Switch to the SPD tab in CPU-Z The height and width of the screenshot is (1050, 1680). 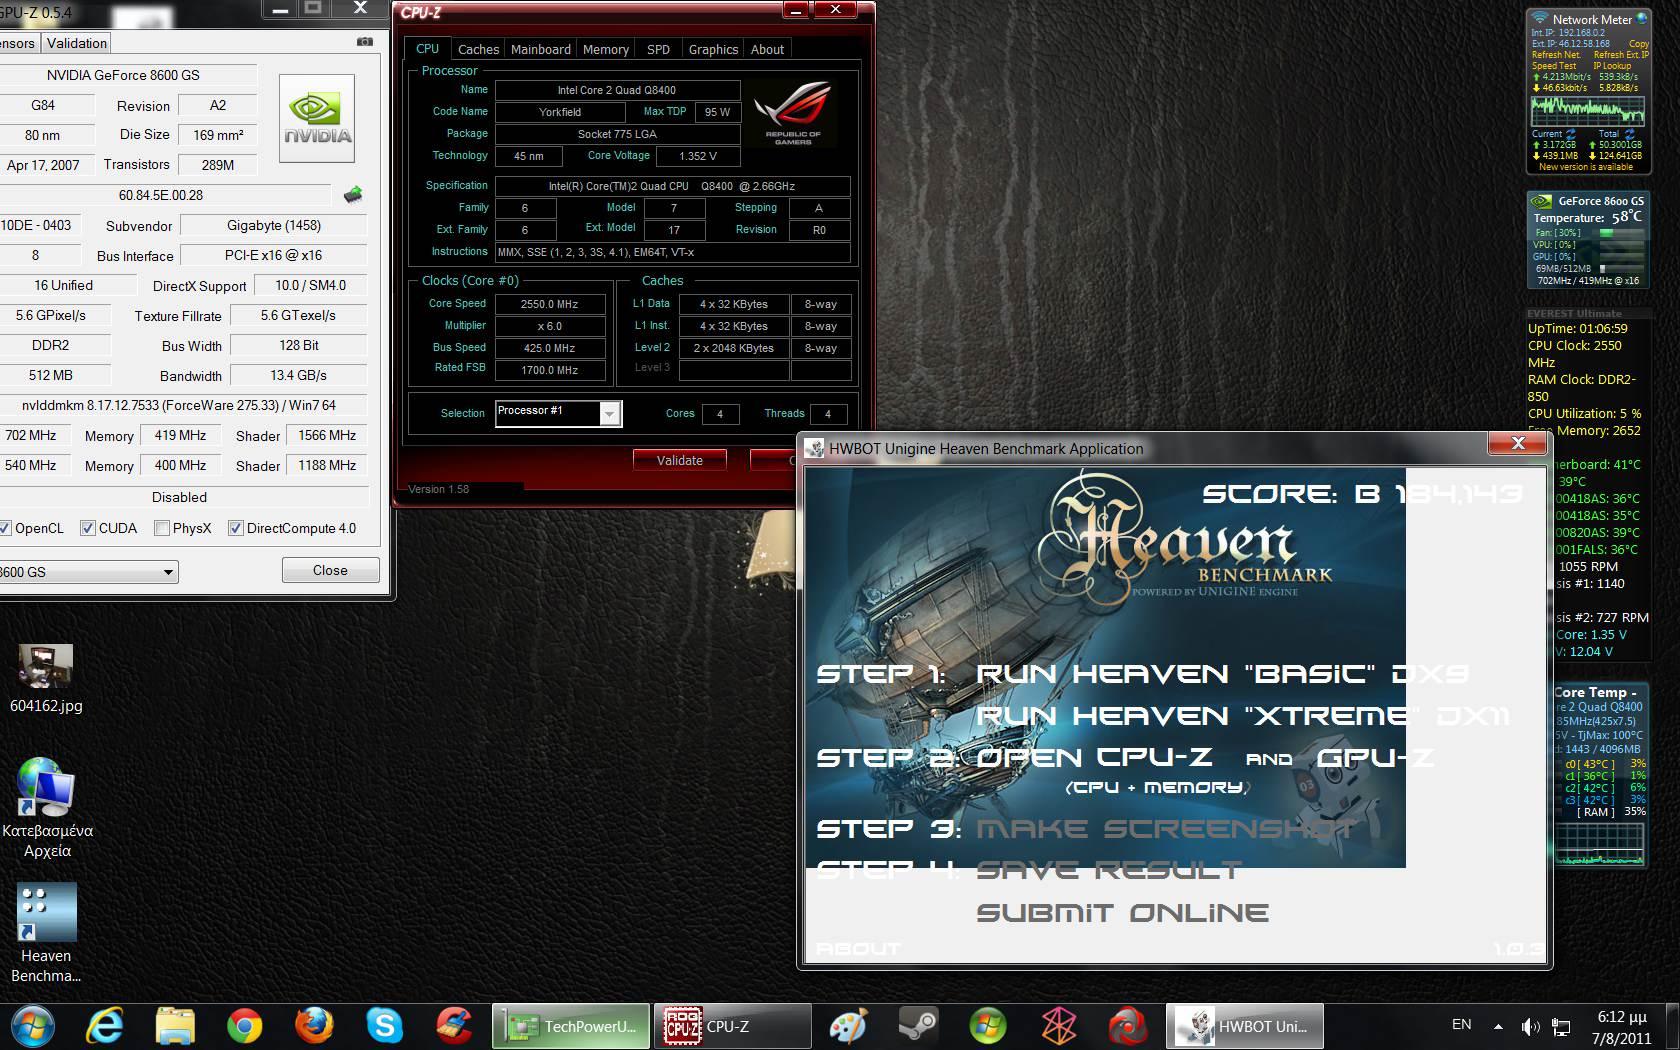(658, 49)
